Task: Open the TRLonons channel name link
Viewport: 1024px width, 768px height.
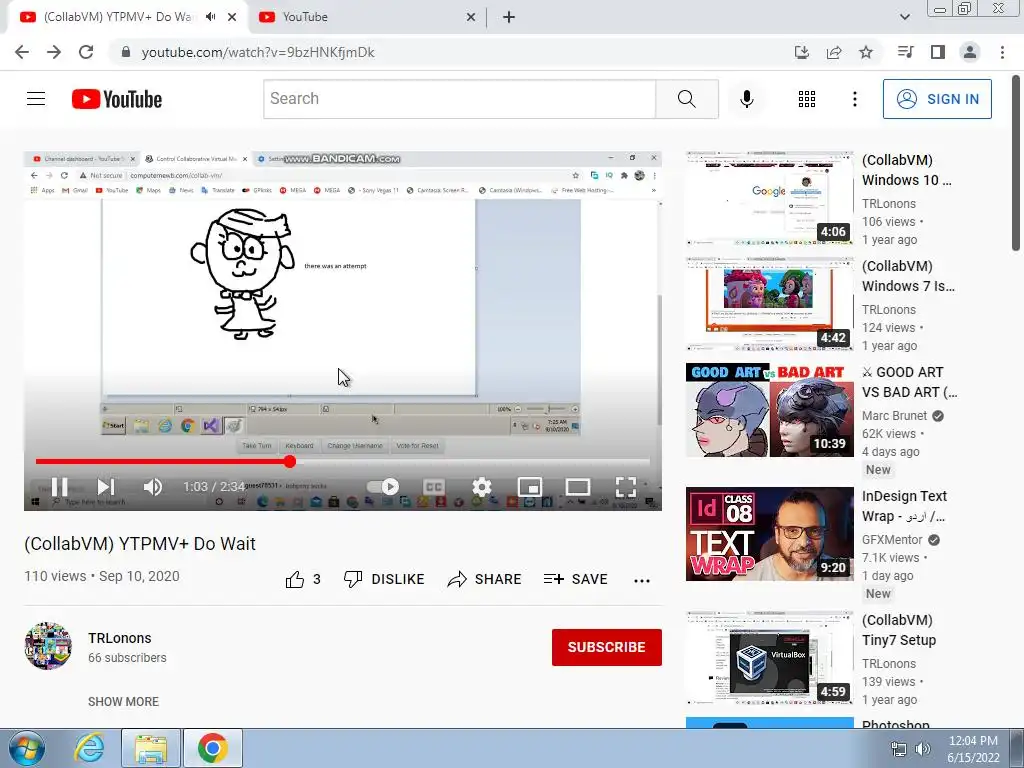Action: point(120,638)
